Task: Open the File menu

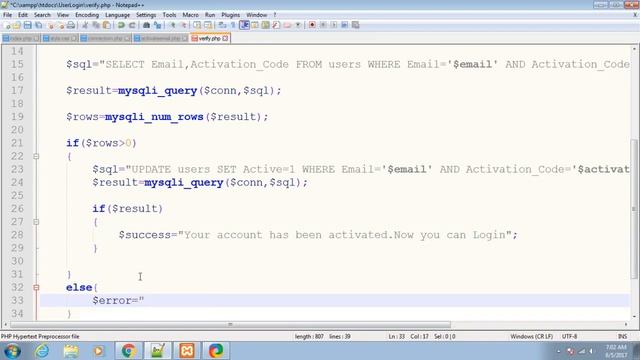Action: 7,15
